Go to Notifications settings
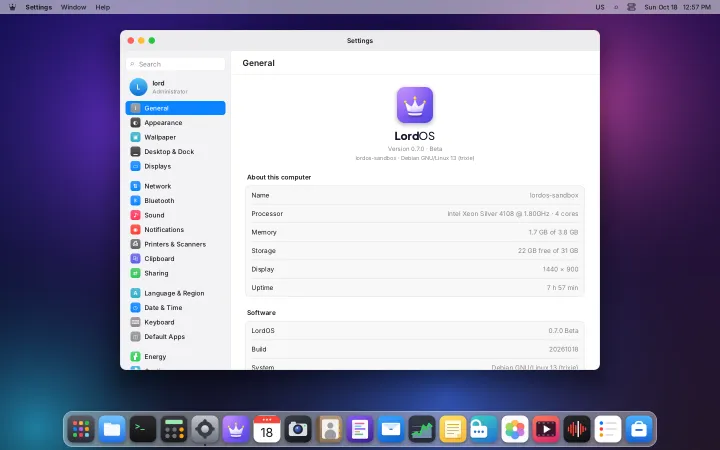This screenshot has height=450, width=720. 175,230
